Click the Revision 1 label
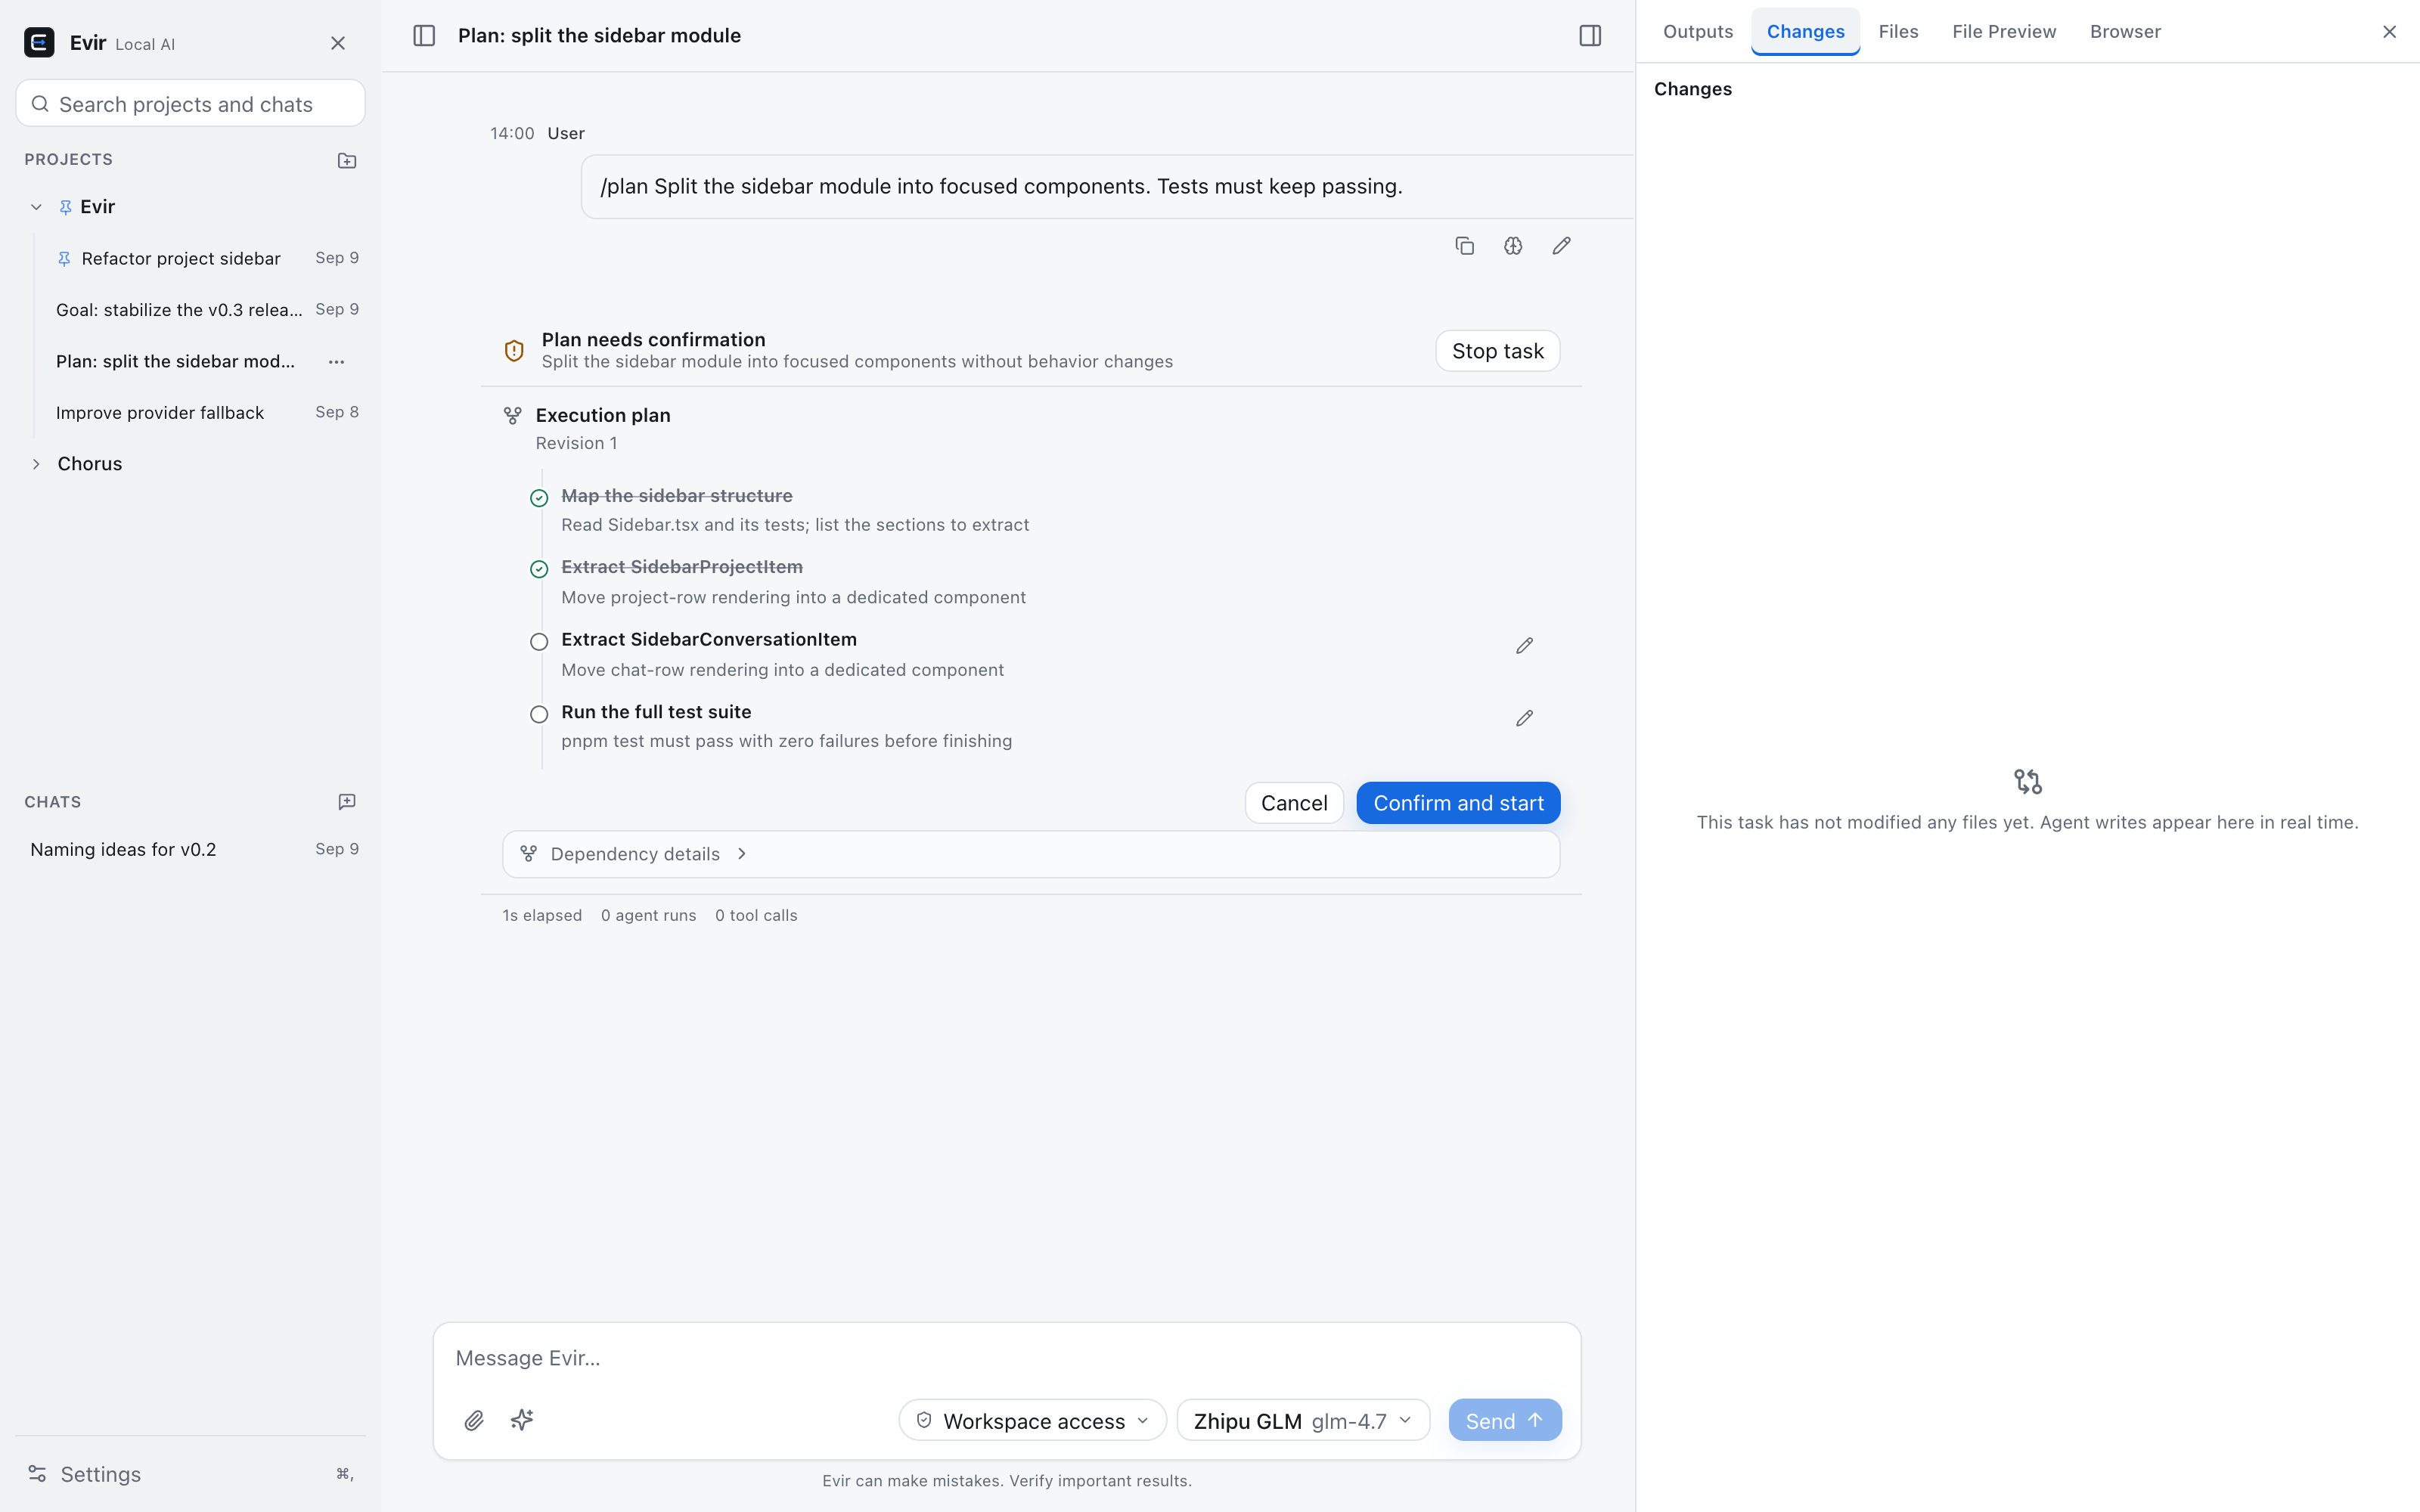Viewport: 2420px width, 1512px height. [576, 443]
